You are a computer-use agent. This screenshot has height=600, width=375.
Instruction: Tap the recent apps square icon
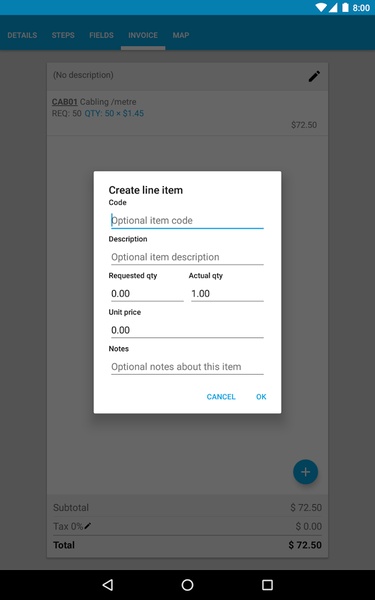(x=267, y=584)
